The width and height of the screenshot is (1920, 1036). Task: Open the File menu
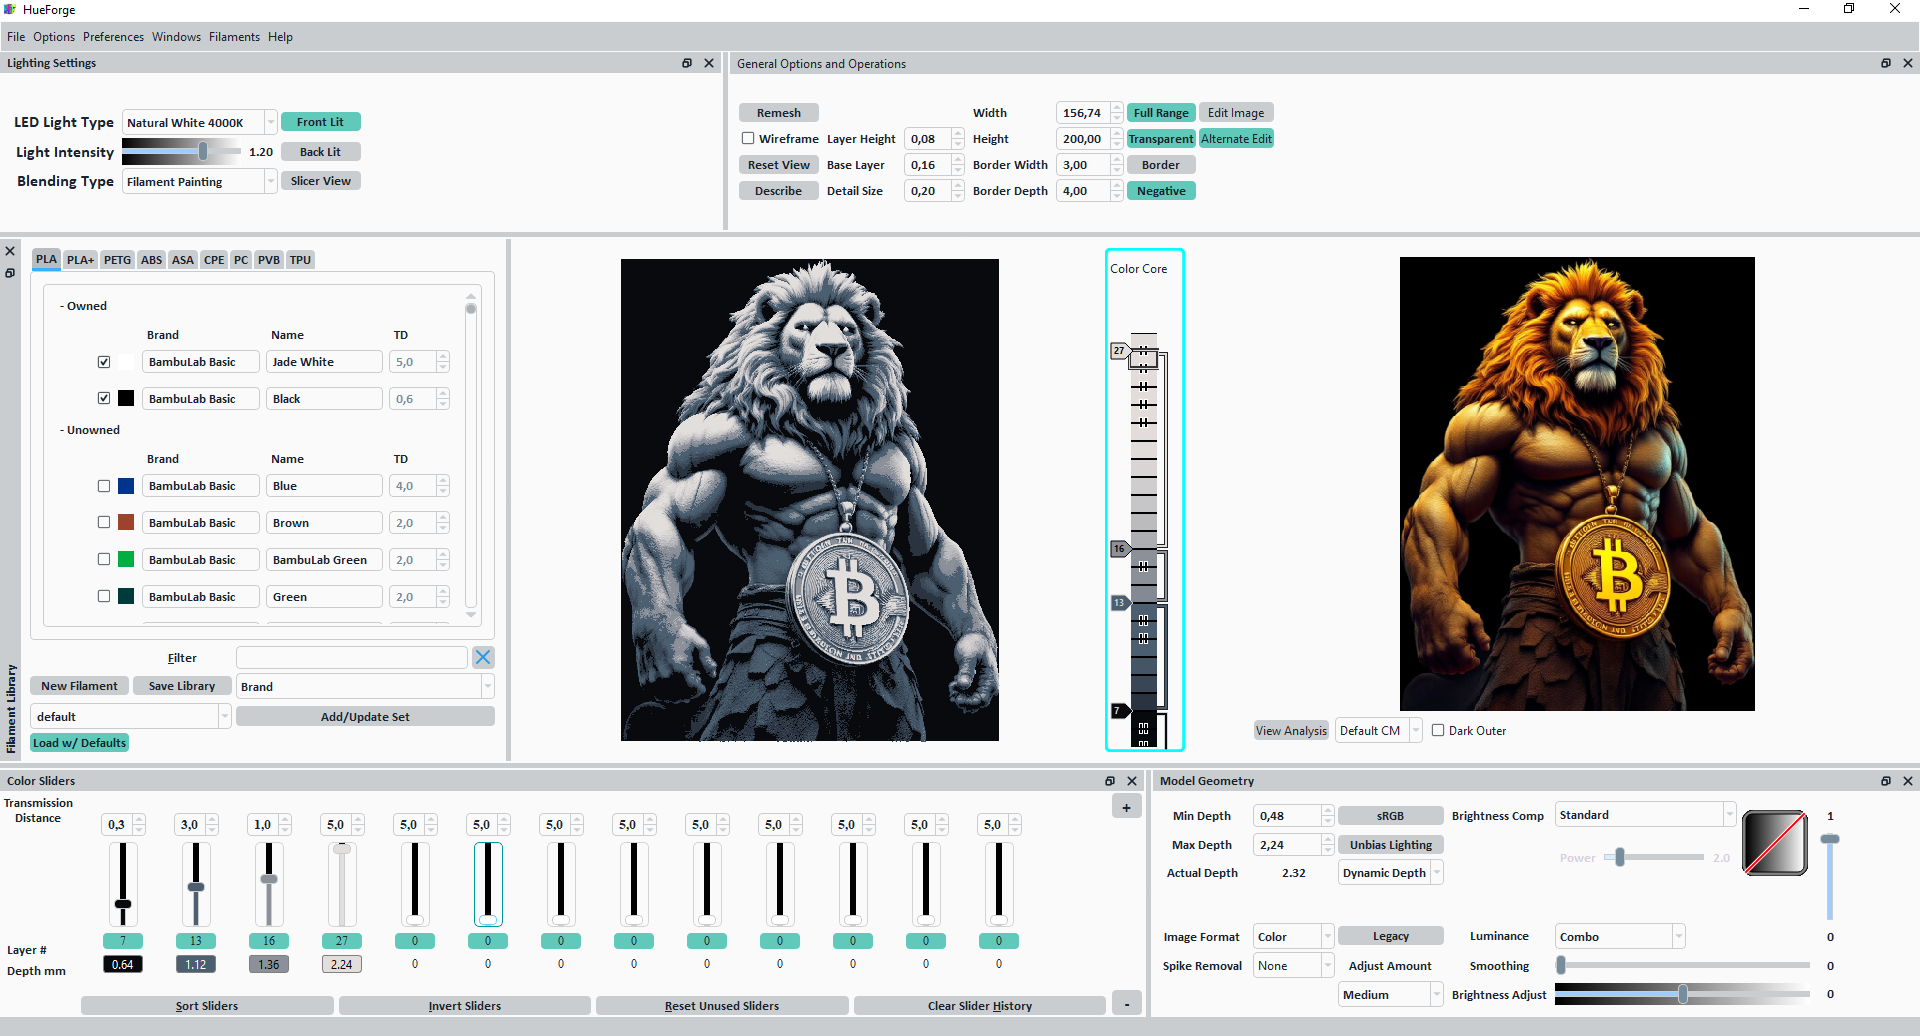16,37
